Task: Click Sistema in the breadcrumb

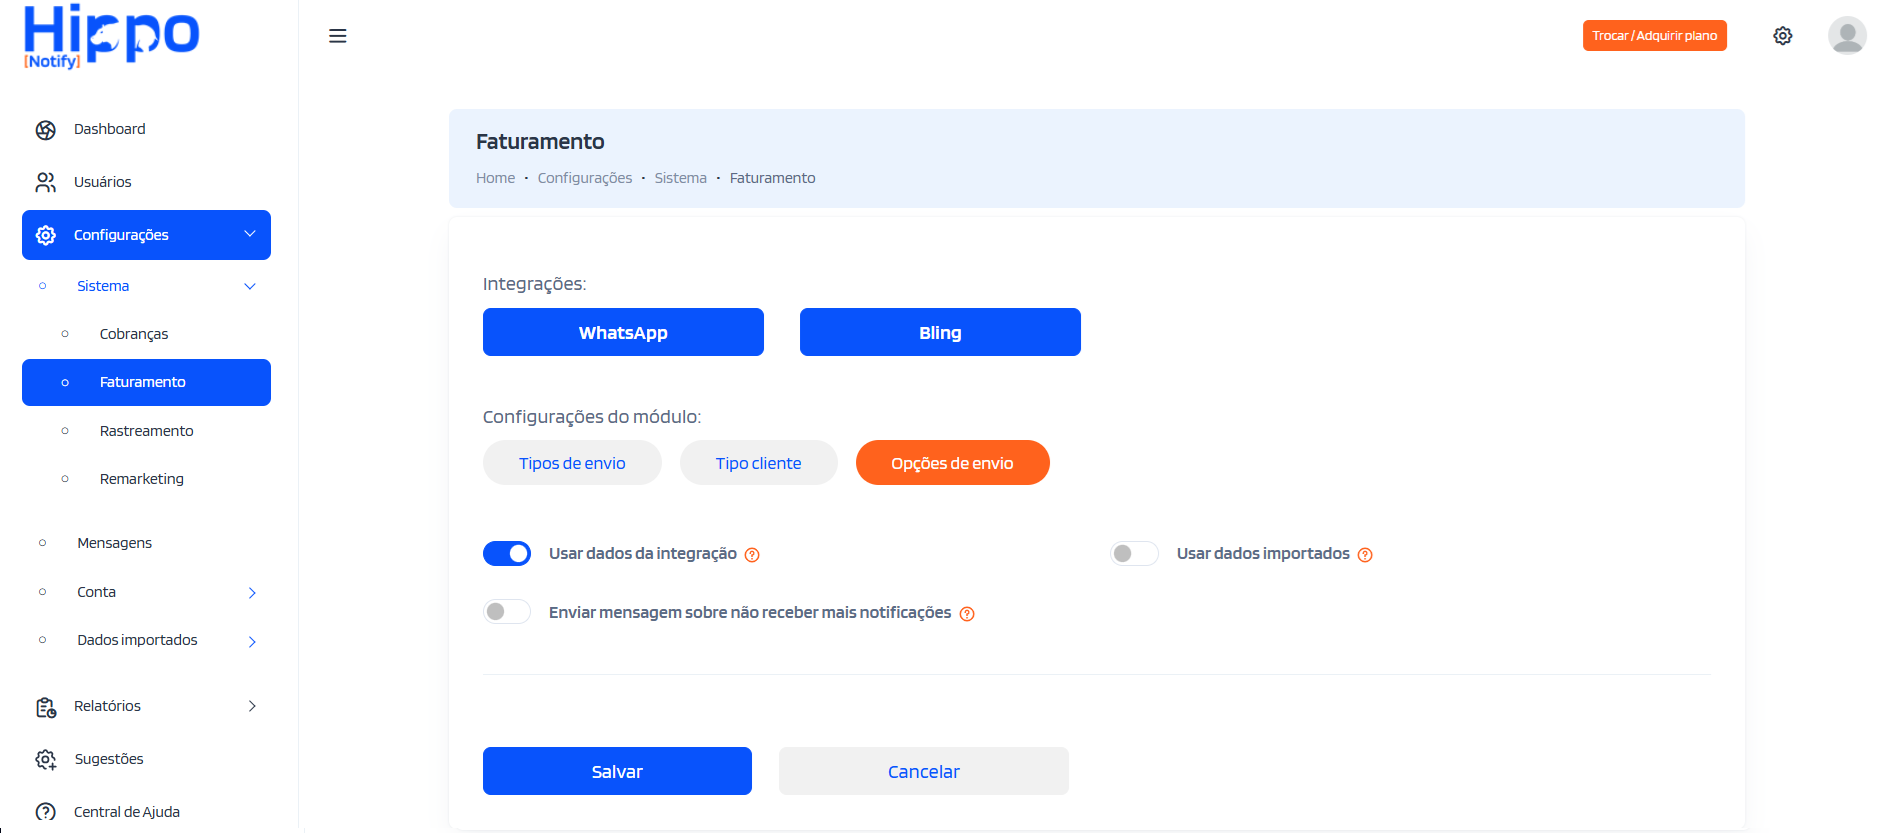Action: pos(681,178)
